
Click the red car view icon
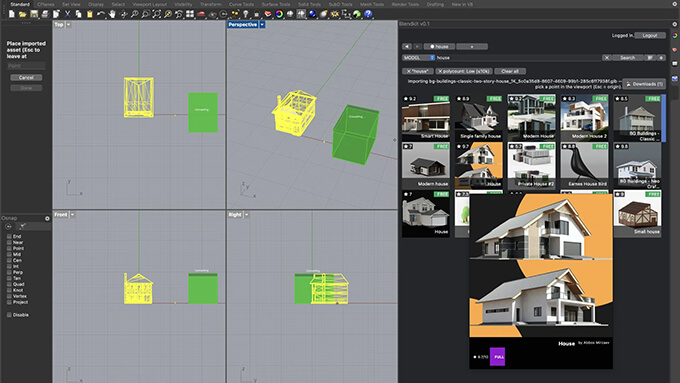201,14
